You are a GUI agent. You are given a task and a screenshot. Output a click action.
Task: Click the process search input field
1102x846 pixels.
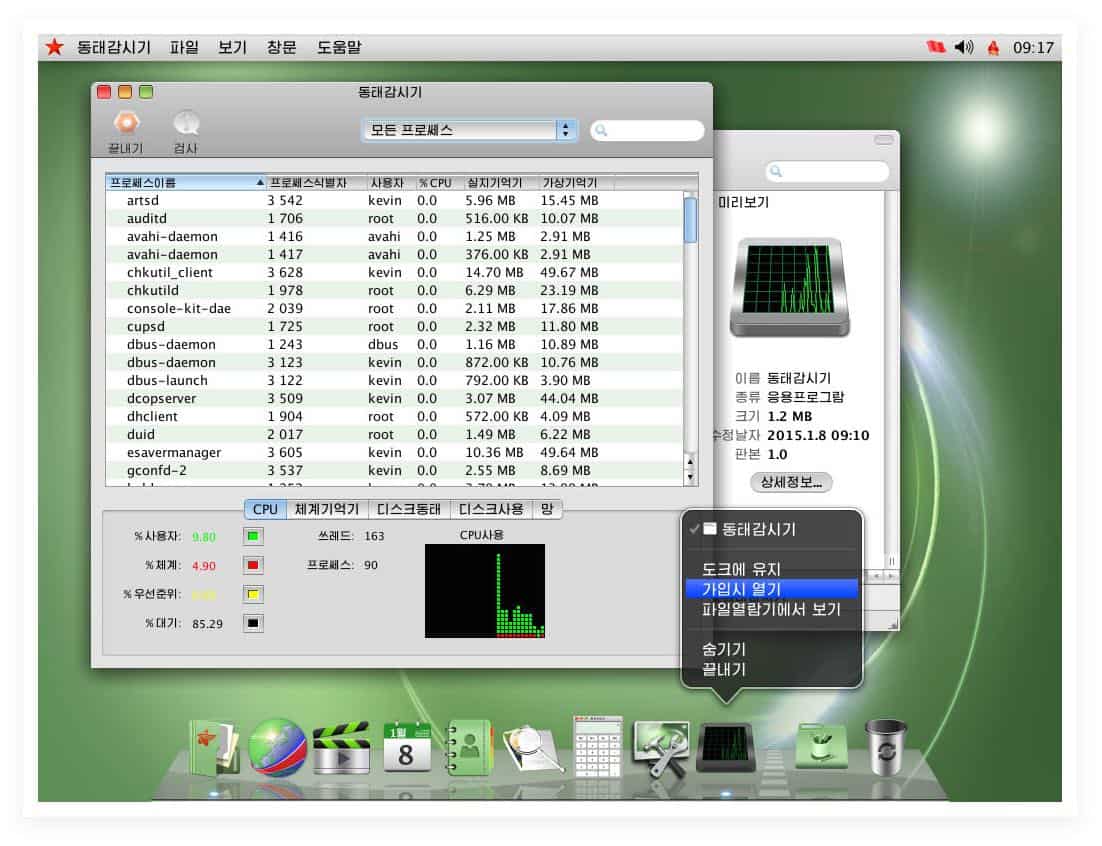647,131
